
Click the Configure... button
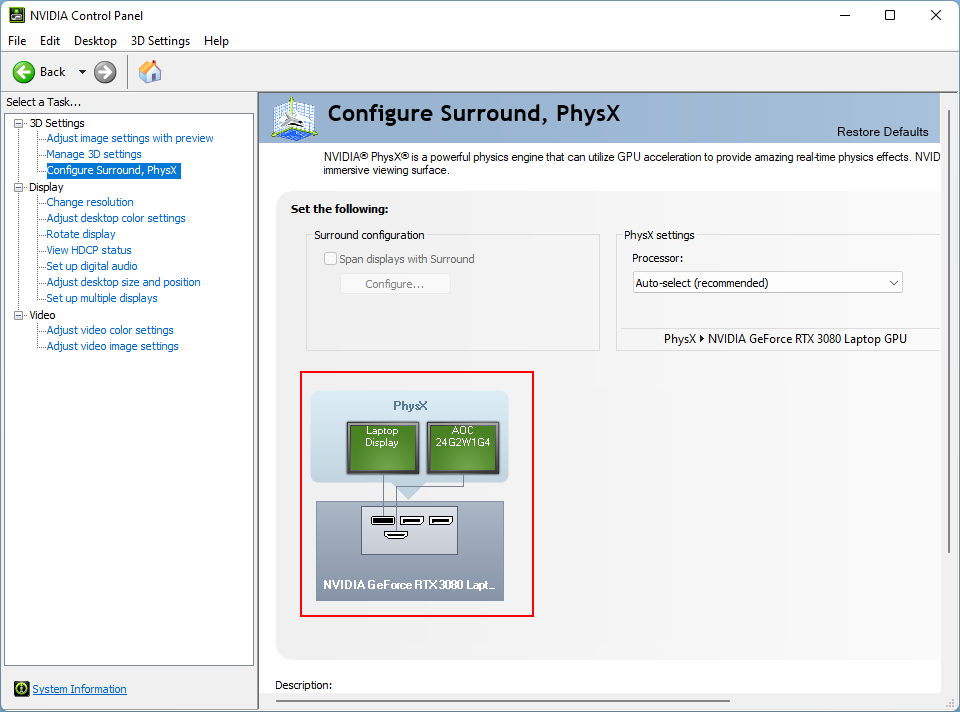(395, 284)
